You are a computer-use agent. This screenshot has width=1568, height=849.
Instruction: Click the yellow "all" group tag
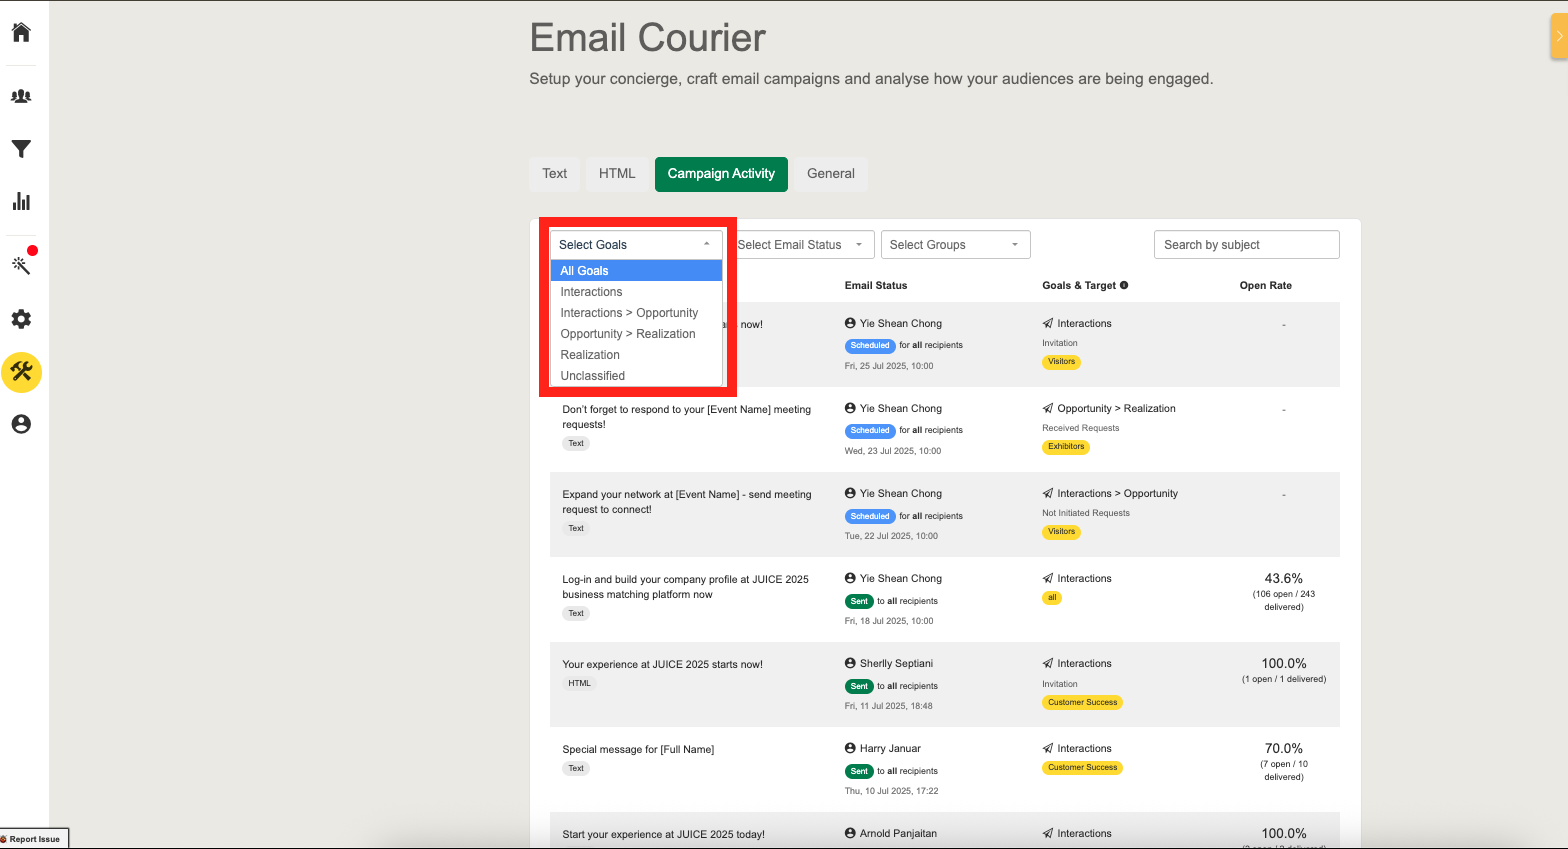tap(1052, 598)
